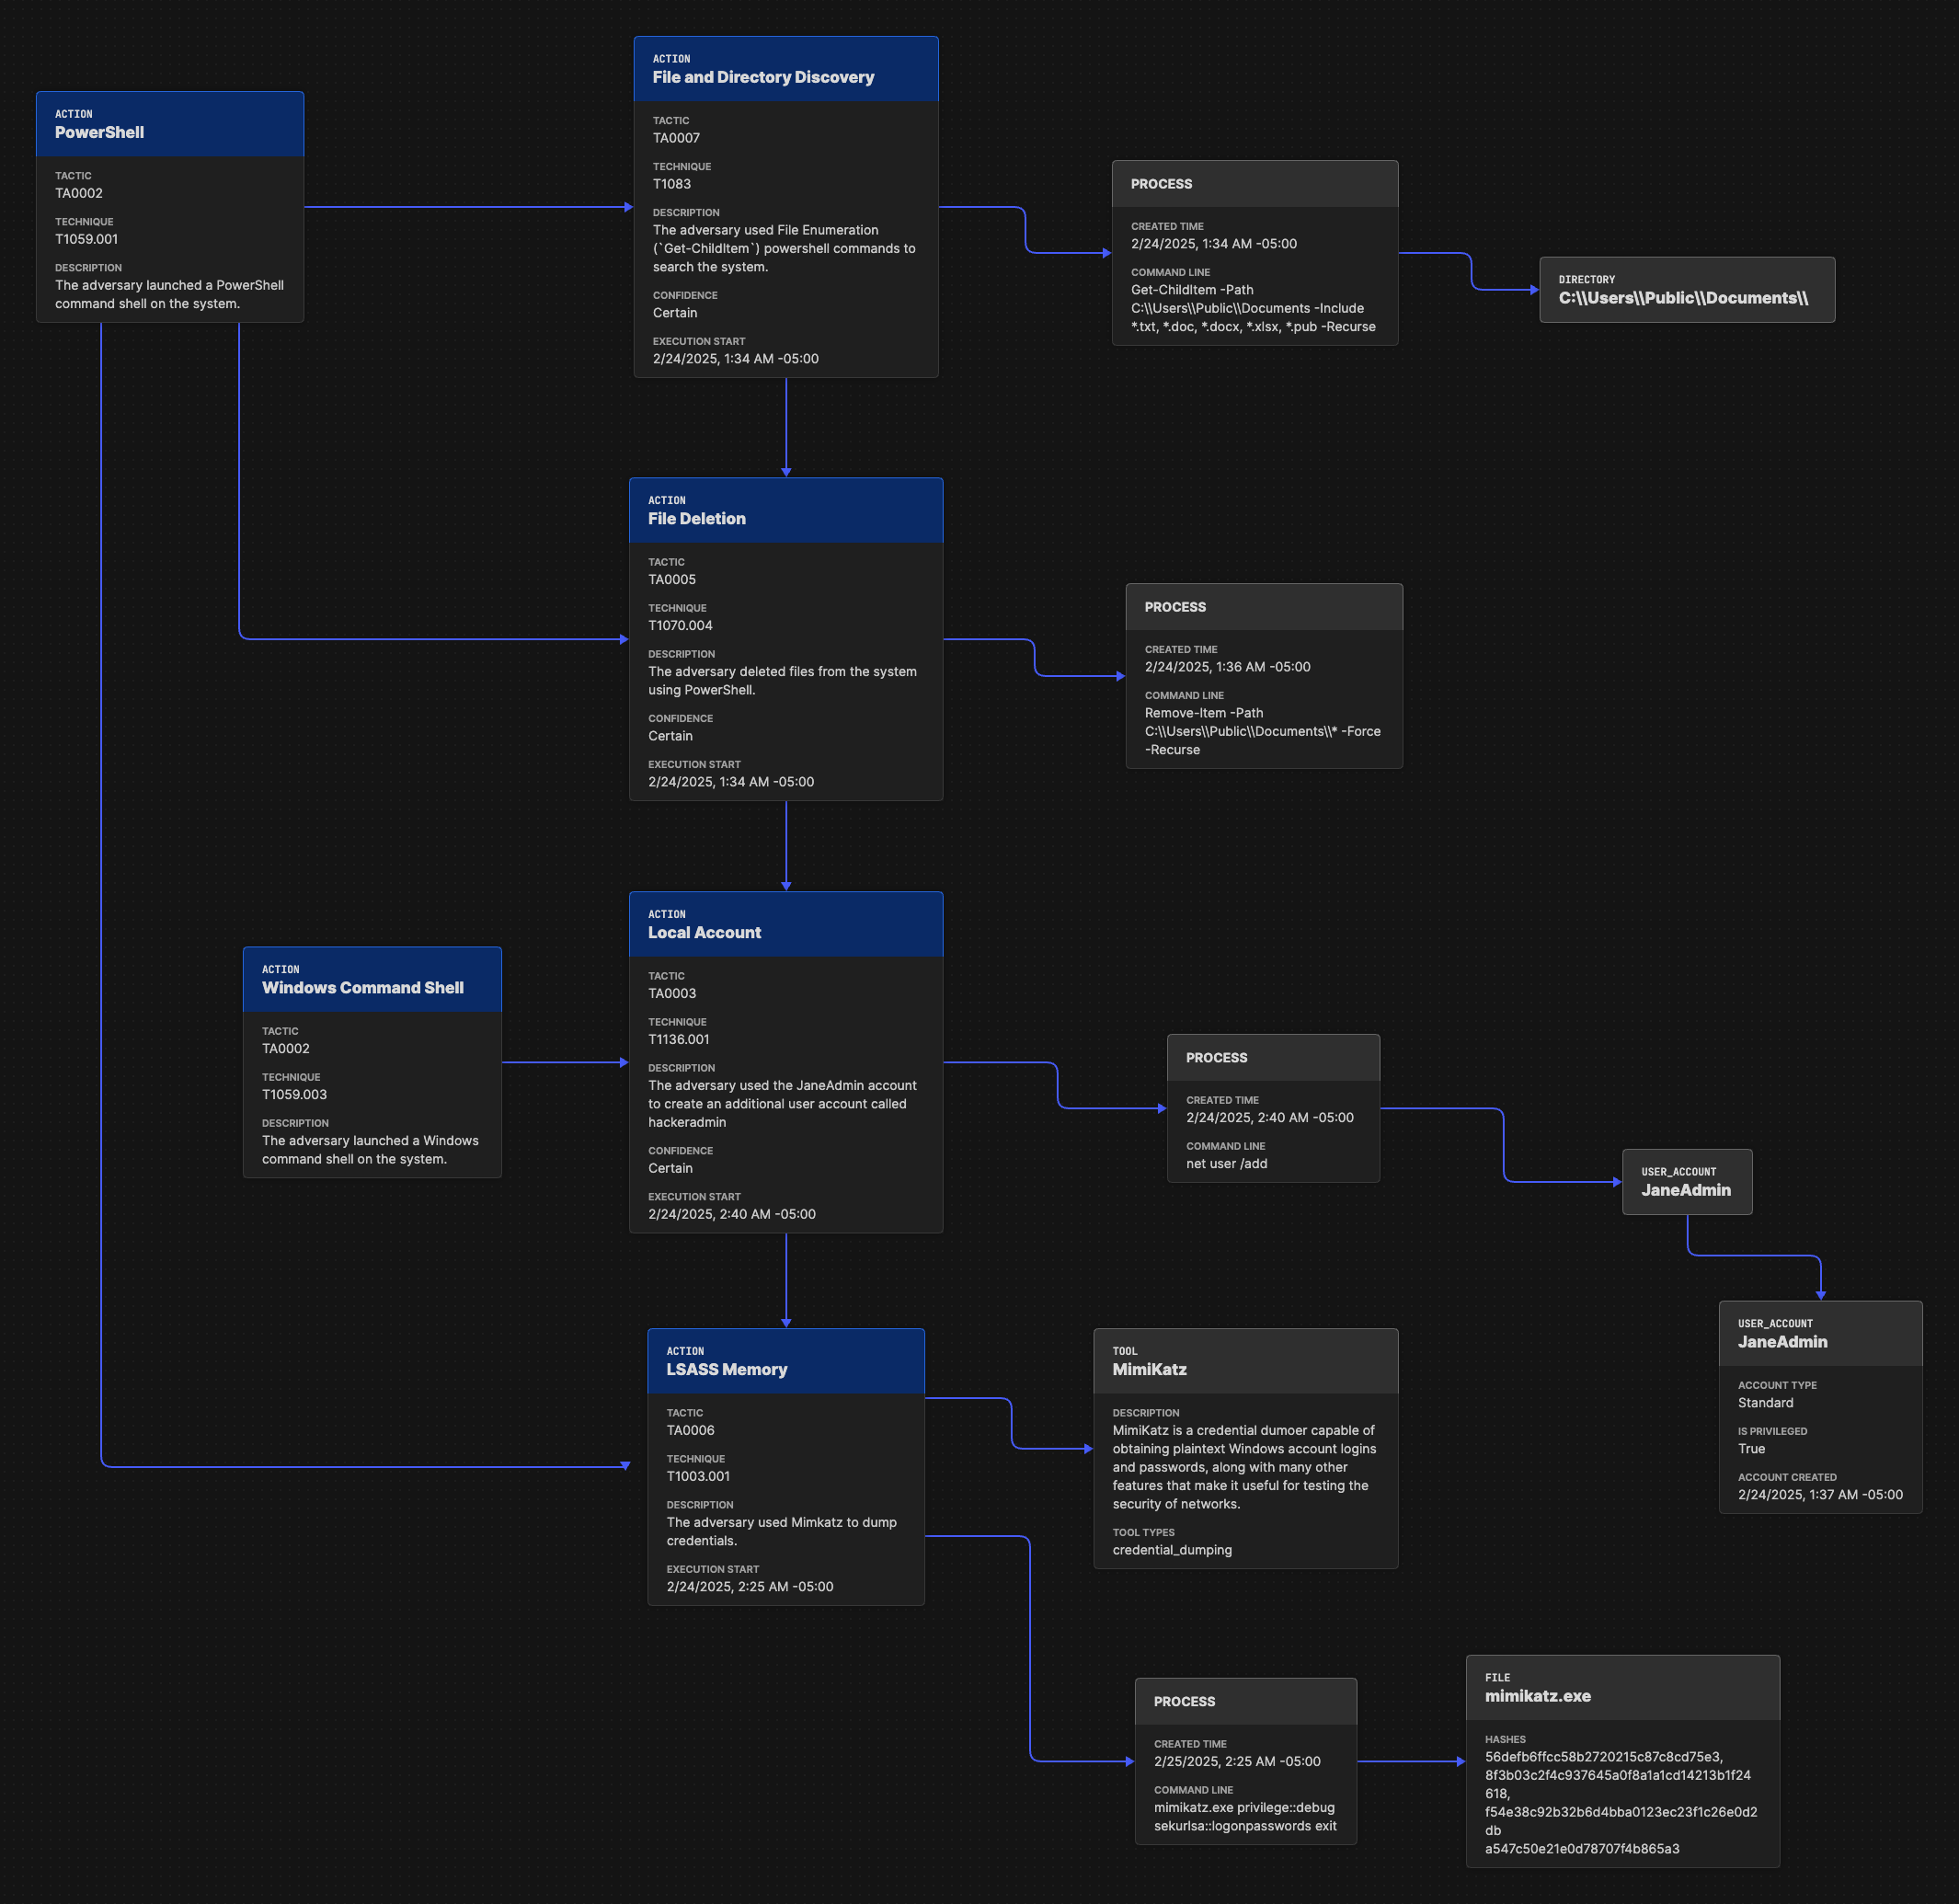Screen dimensions: 1959x1904
Task: Click account created time 1:37 AM
Action: (1821, 1495)
